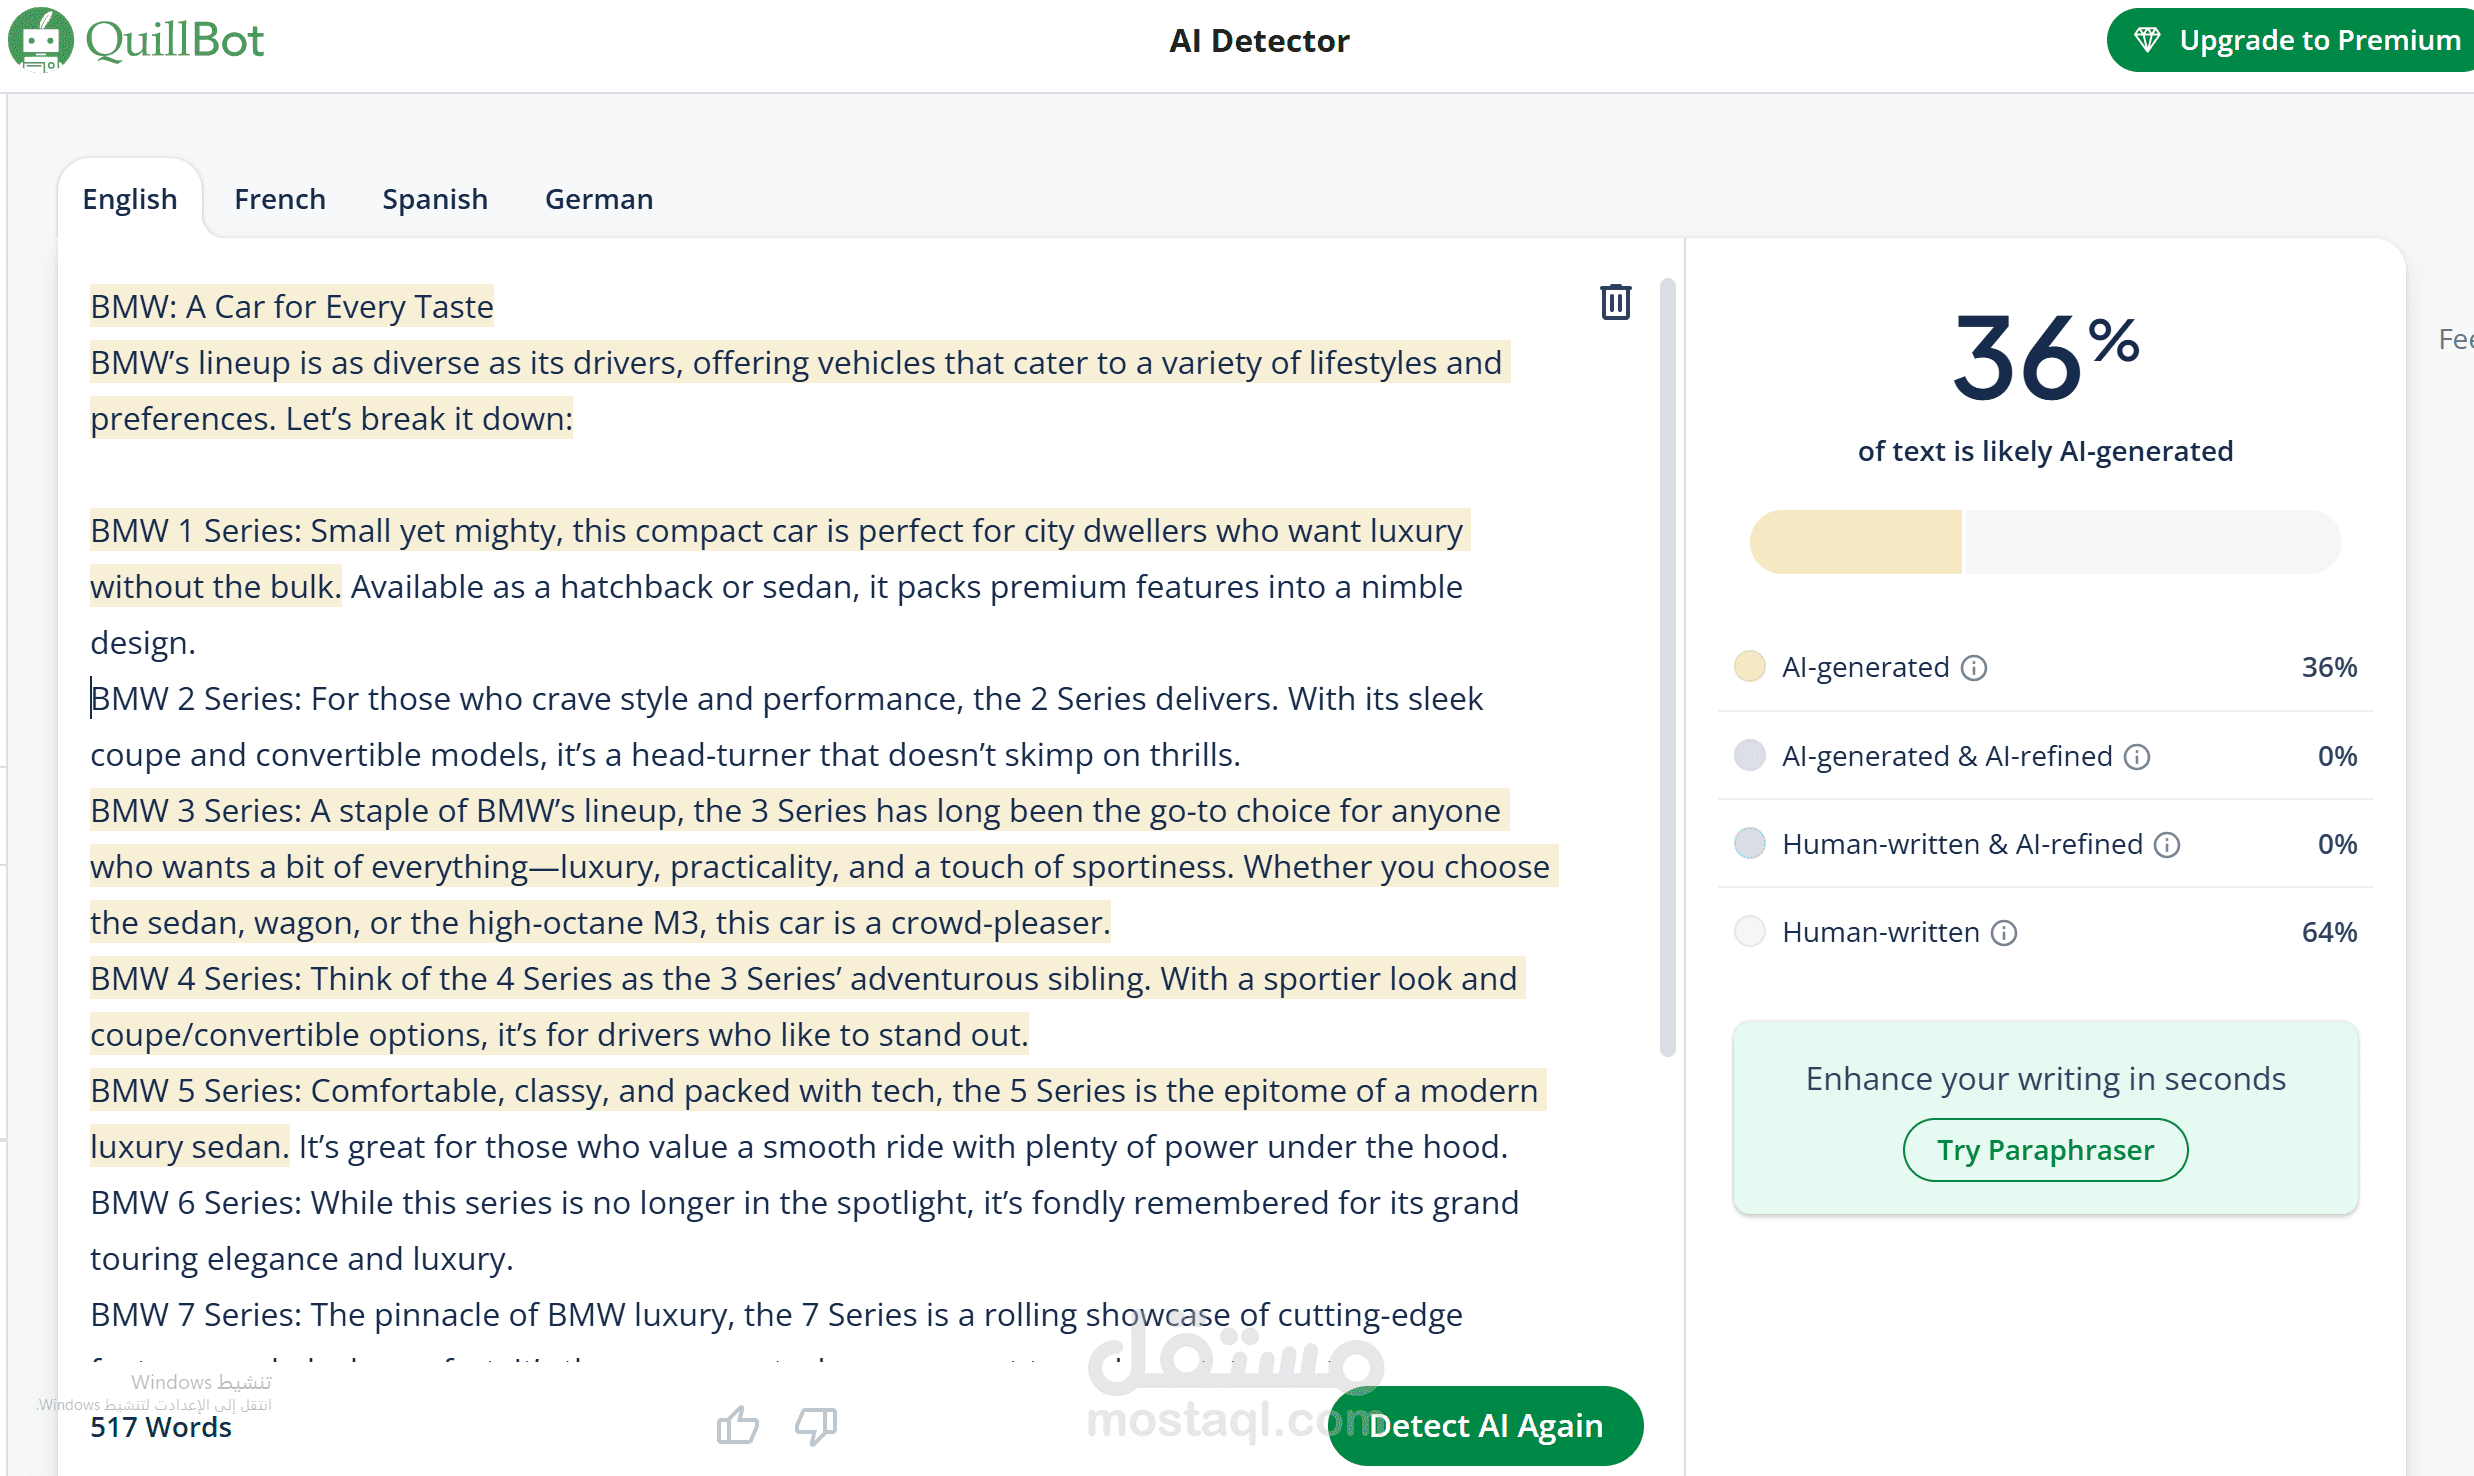Click the Human-written white color swatch
Image resolution: width=2474 pixels, height=1476 pixels.
(x=1750, y=932)
